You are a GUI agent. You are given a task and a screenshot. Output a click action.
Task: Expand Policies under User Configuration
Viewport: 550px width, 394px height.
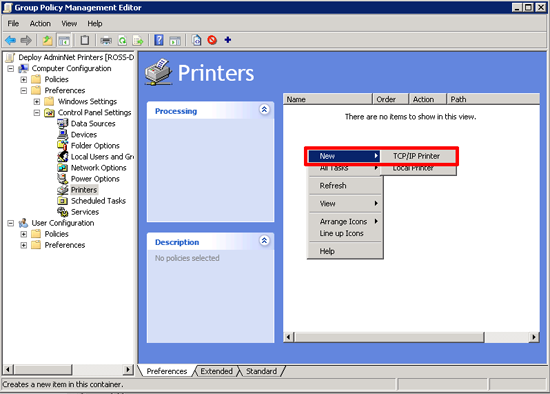pos(24,234)
